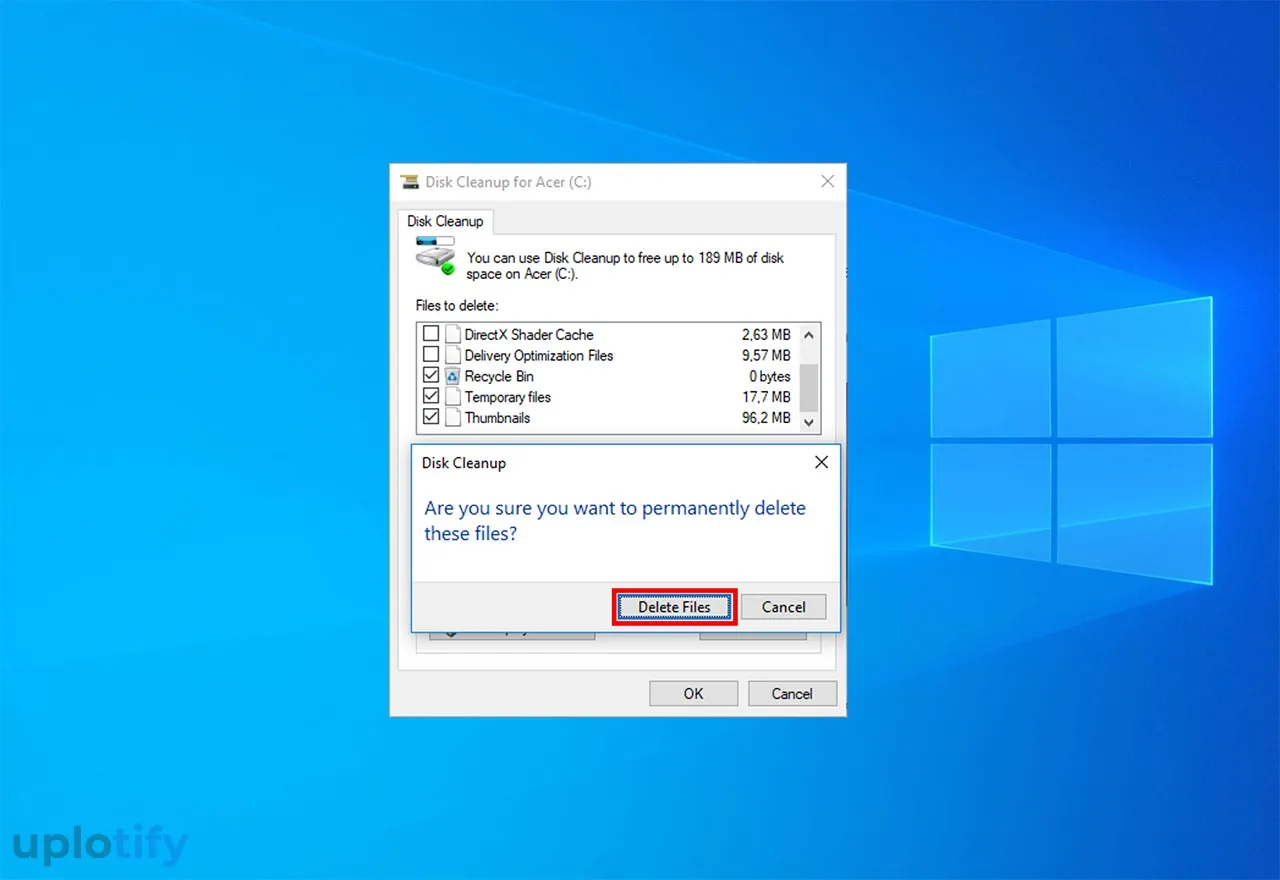Click the Thumbnails file icon
The image size is (1280, 880).
(x=453, y=418)
